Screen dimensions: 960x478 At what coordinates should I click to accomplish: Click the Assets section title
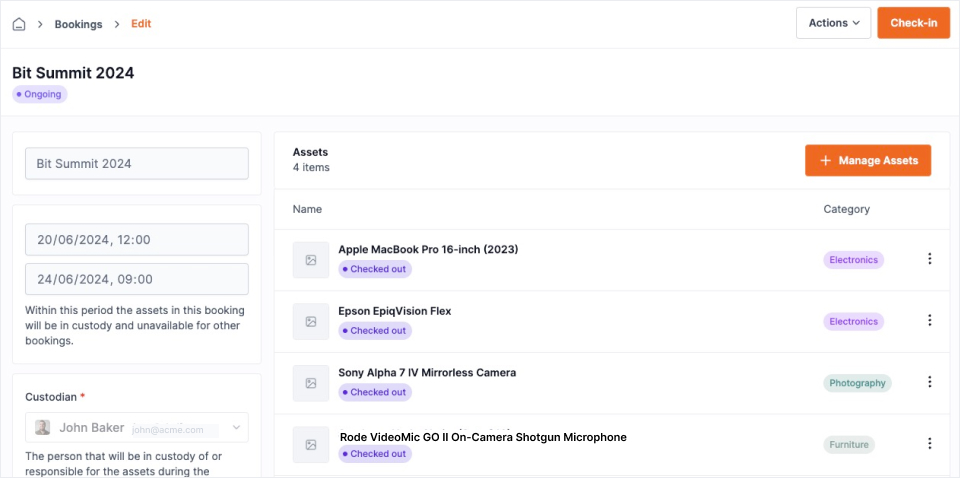310,152
